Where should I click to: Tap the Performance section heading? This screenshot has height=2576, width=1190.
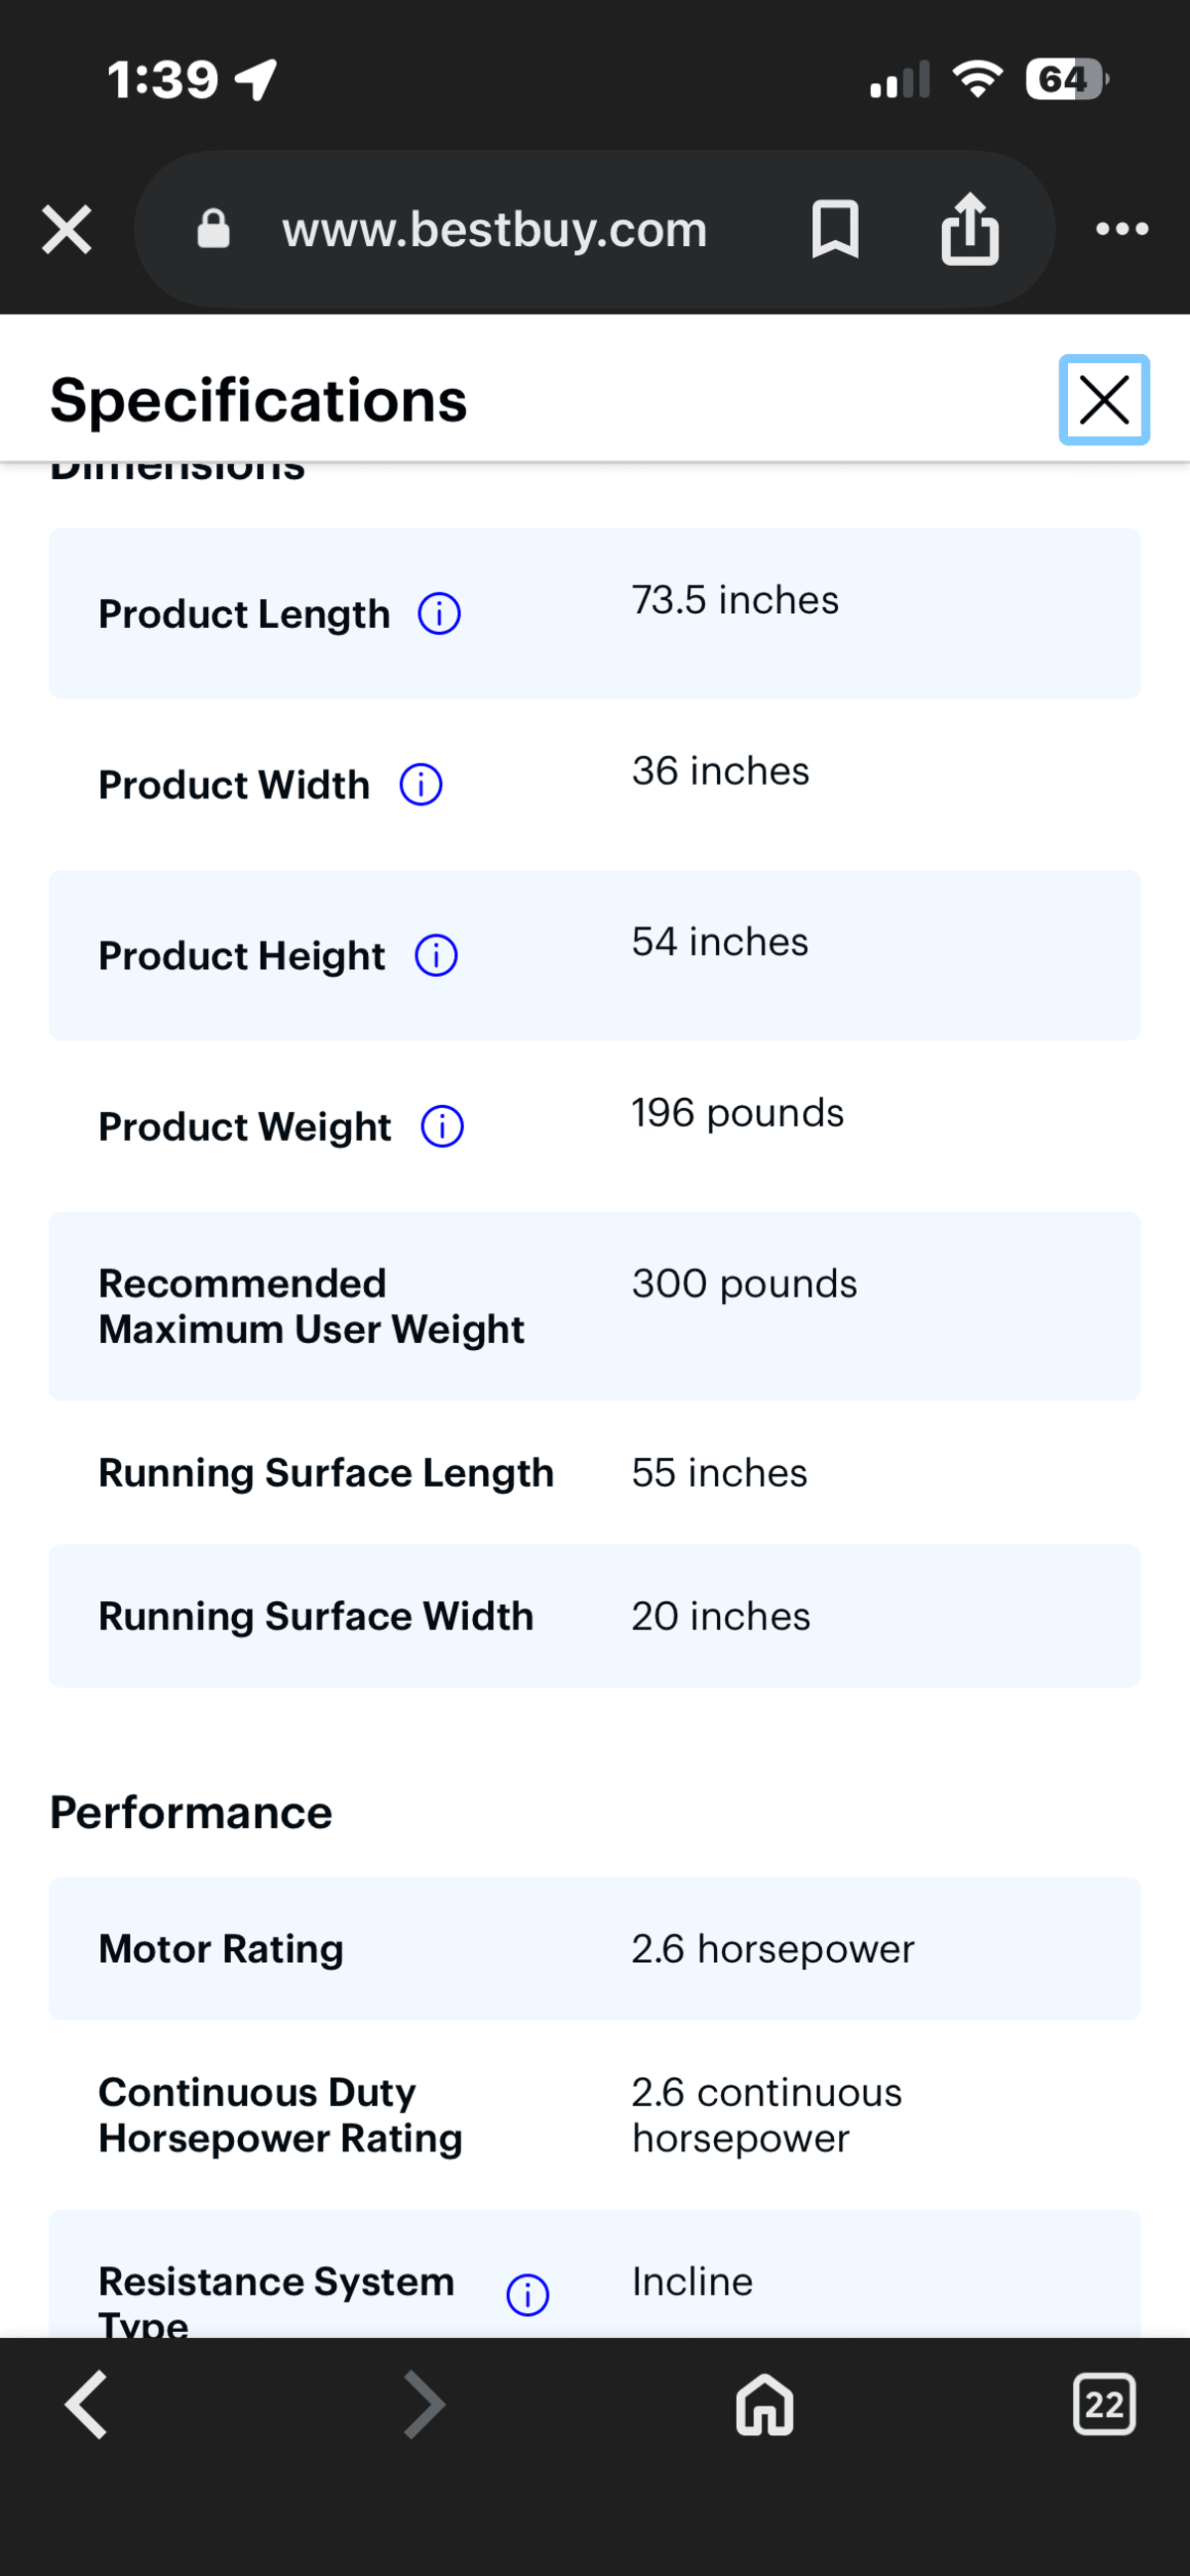tap(191, 1813)
